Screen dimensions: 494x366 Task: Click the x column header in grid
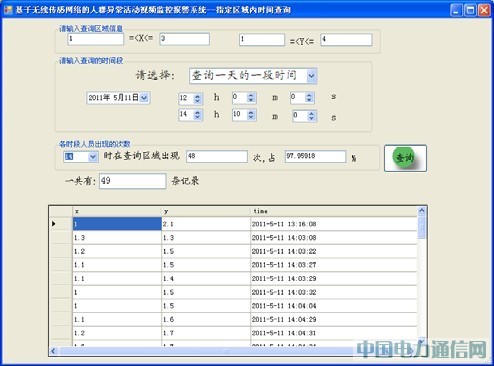pyautogui.click(x=117, y=211)
